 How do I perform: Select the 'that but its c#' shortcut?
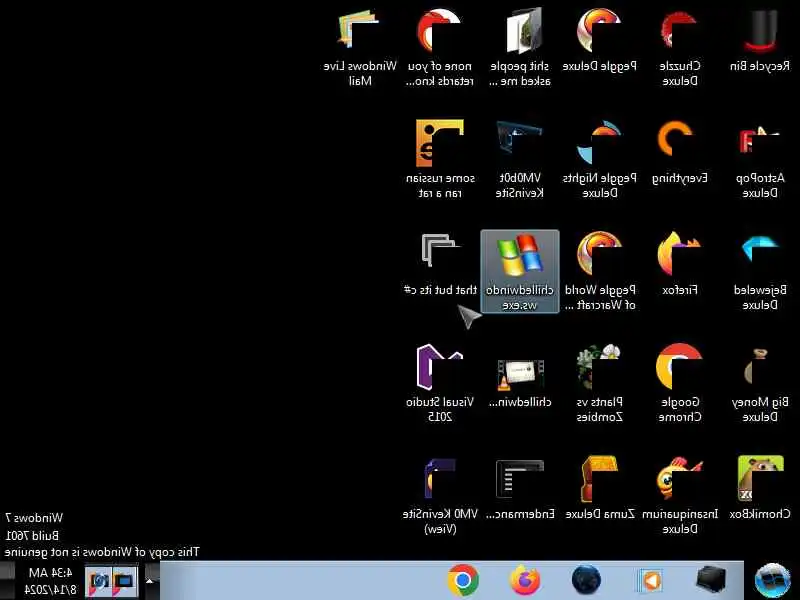[440, 266]
